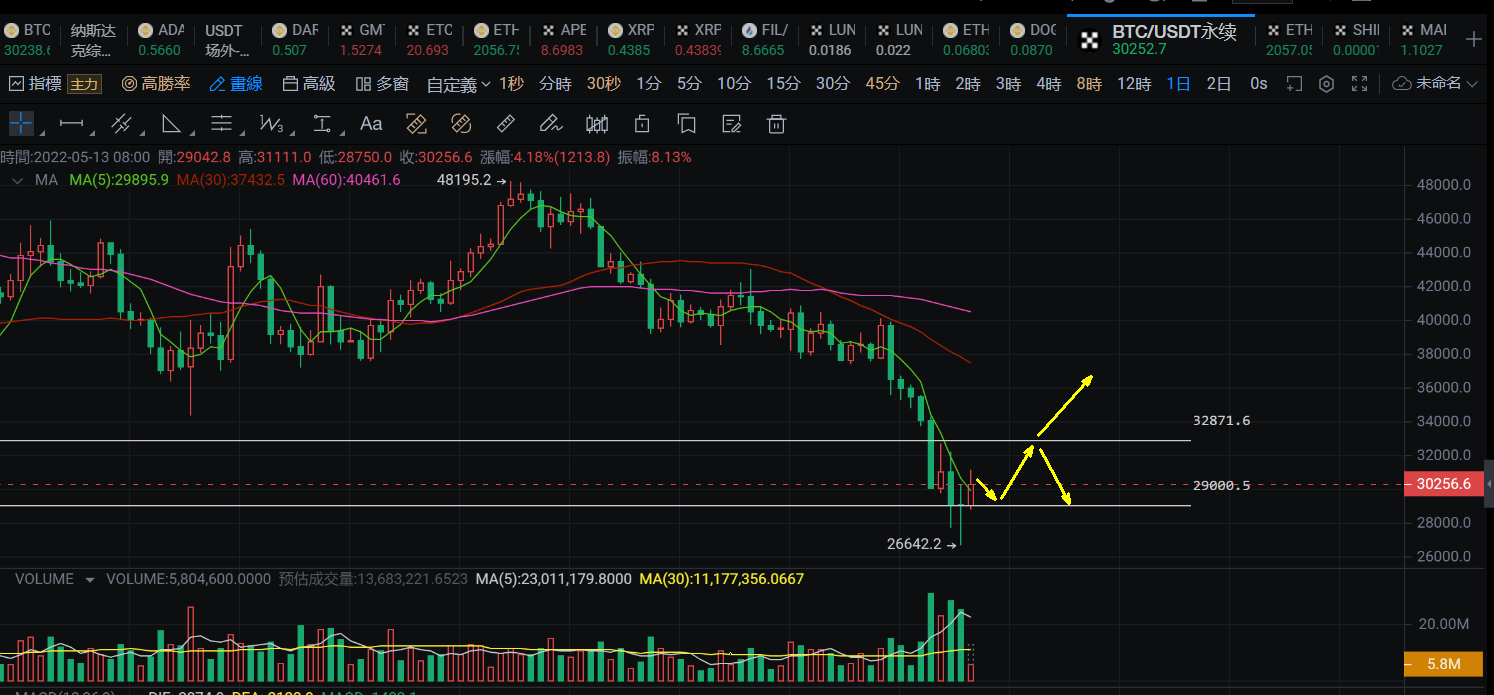1494x695 pixels.
Task: Switch chart to 15分 interval
Action: pyautogui.click(x=783, y=84)
